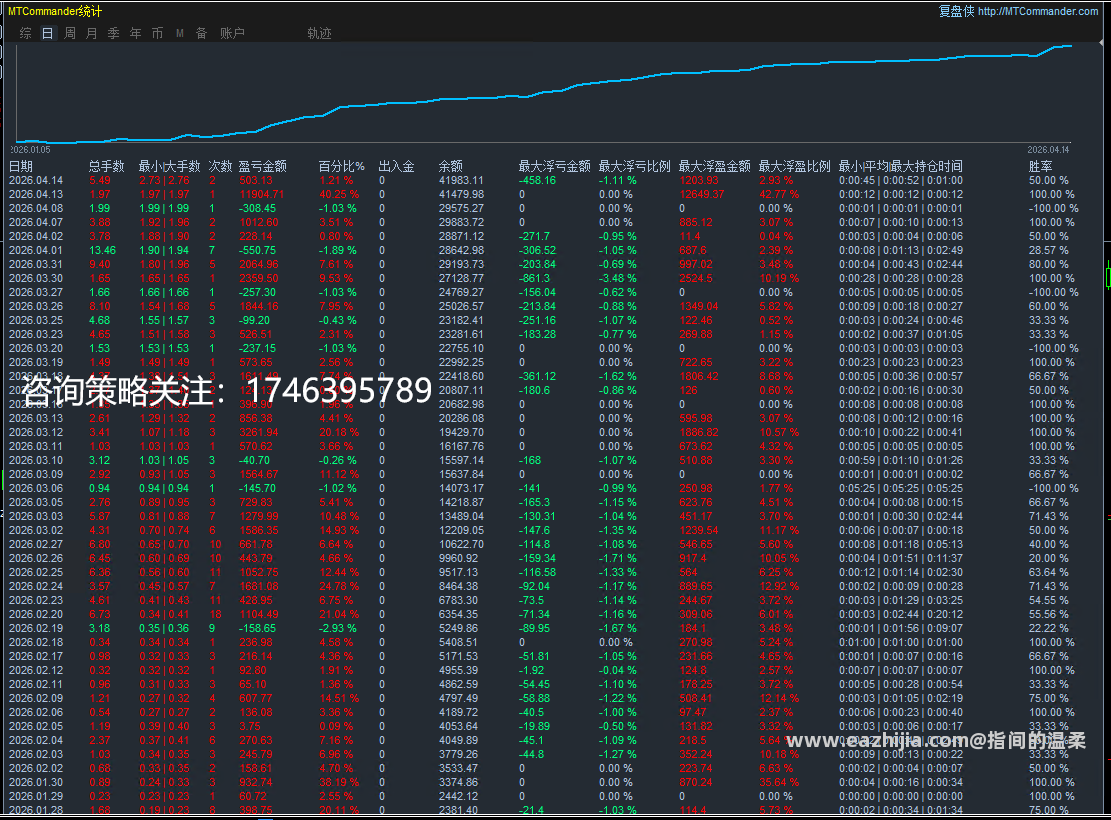Click the chart end date label 2026.04.14
This screenshot has width=1111, height=820.
1048,150
